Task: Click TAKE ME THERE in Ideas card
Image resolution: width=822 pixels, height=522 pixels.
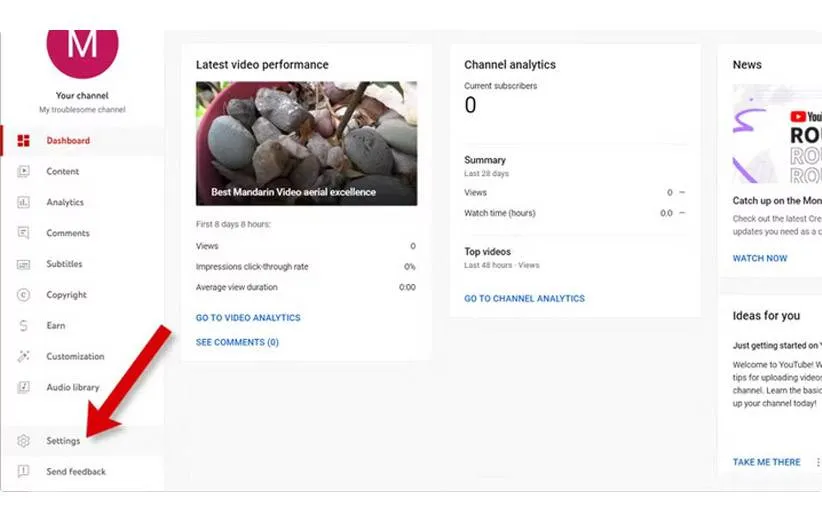Action: click(x=766, y=462)
